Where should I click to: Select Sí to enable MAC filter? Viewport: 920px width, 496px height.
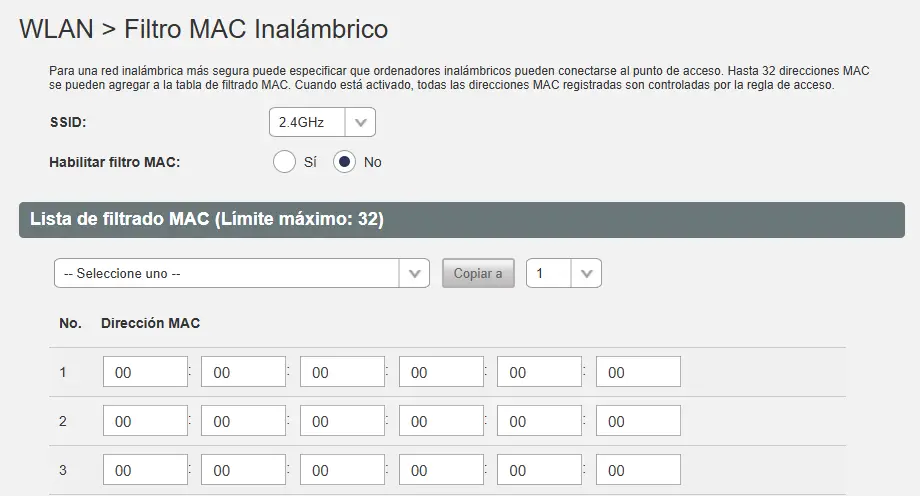pyautogui.click(x=285, y=162)
